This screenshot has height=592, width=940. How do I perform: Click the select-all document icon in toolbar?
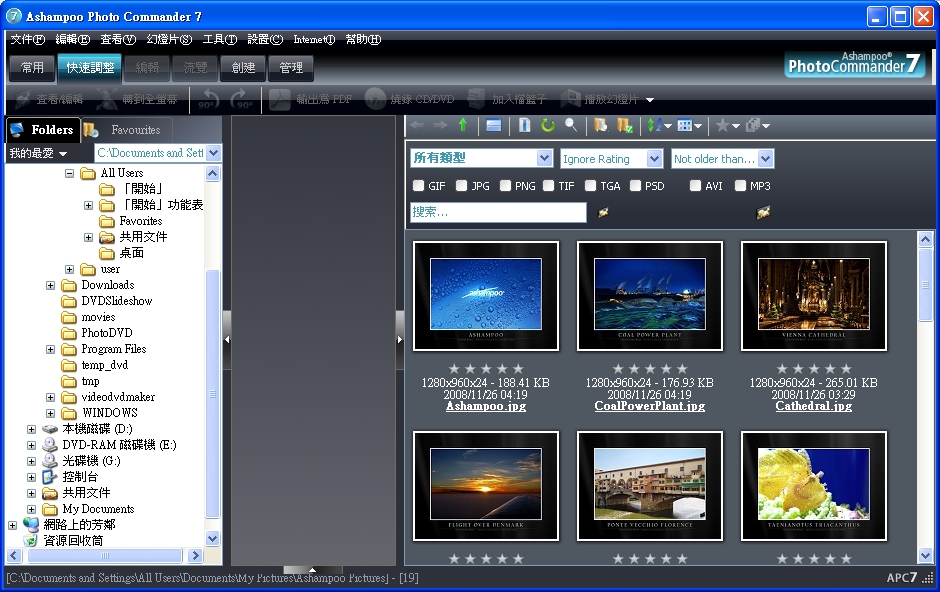click(x=524, y=125)
